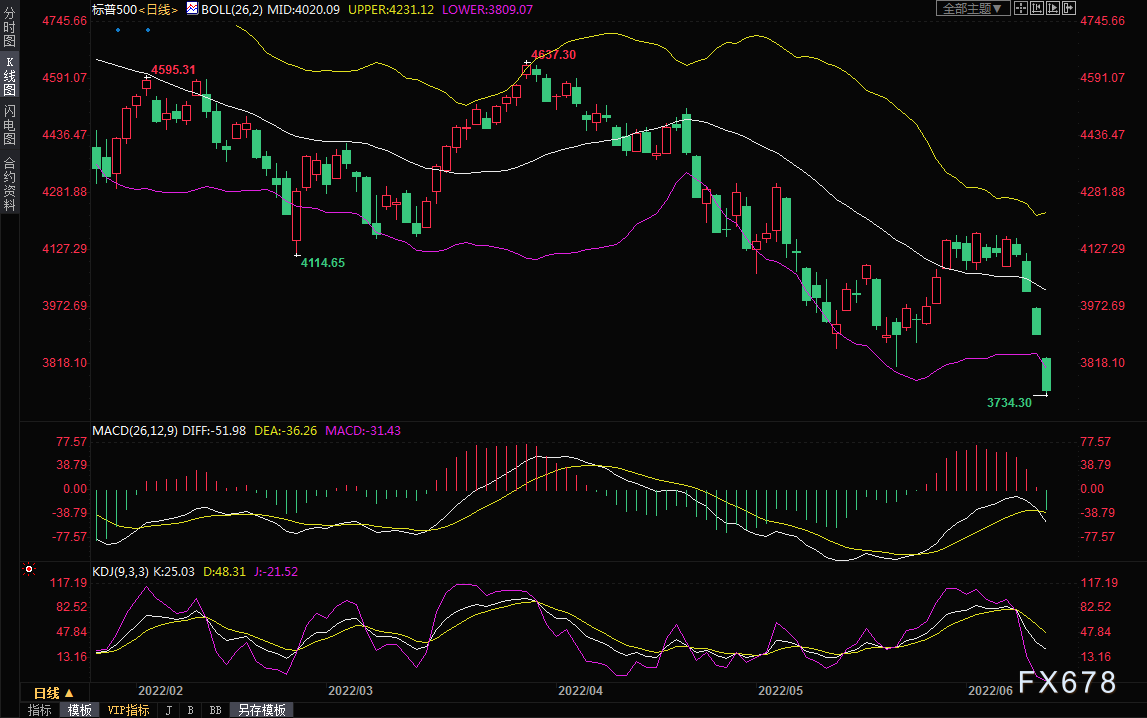Click the second blue dot marker above the chart

(149, 29)
